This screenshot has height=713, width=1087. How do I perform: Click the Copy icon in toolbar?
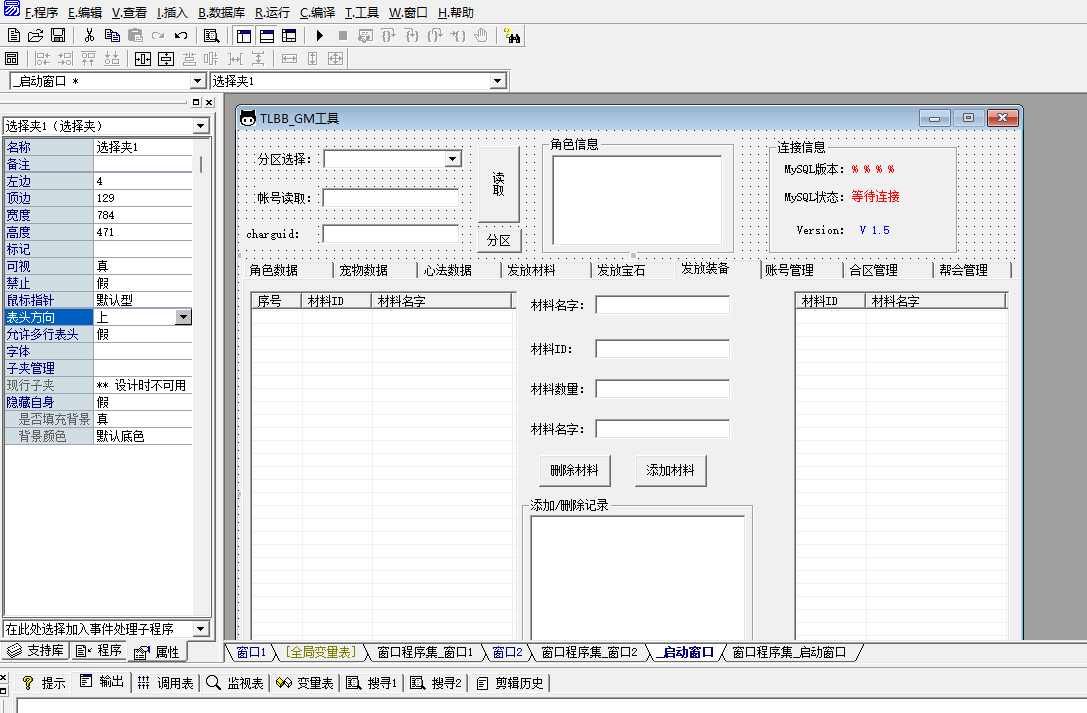pos(112,36)
